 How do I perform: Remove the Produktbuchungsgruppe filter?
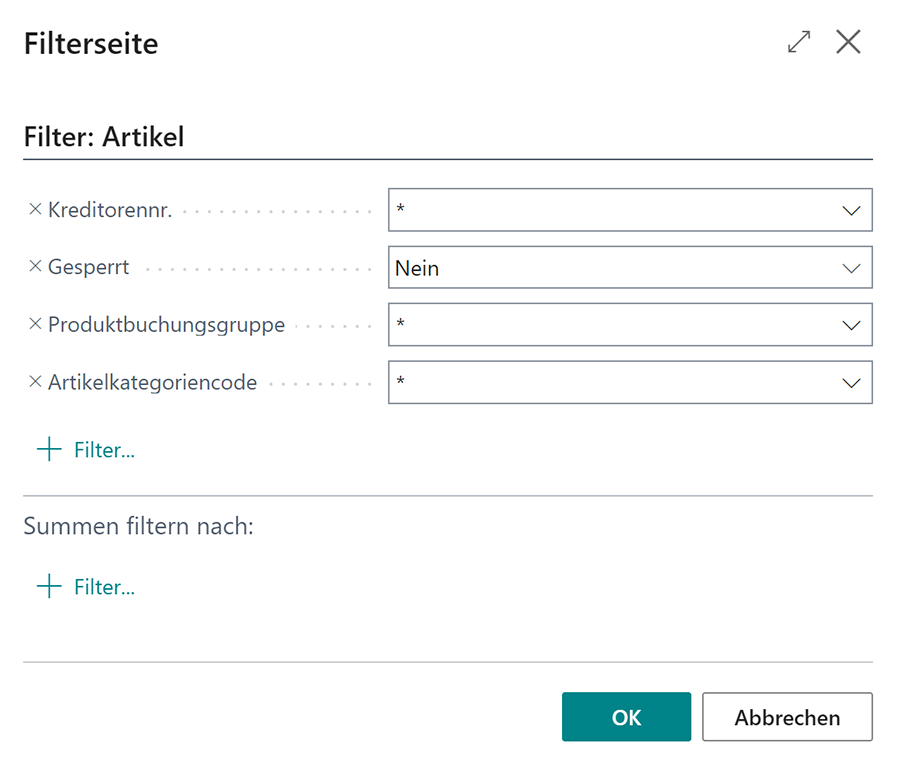(33, 324)
